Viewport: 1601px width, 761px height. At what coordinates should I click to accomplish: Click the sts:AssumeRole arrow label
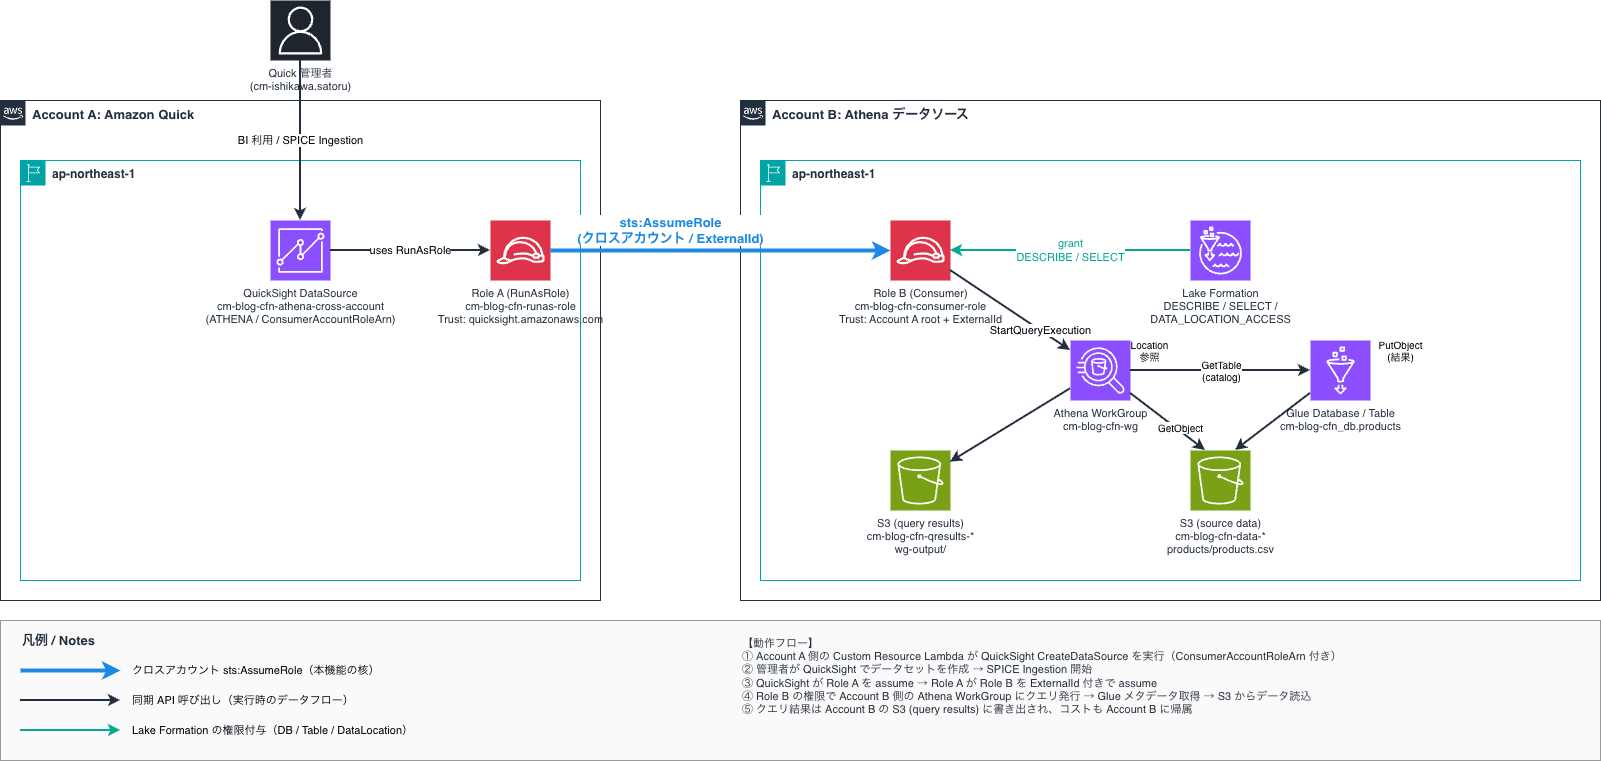tap(670, 231)
